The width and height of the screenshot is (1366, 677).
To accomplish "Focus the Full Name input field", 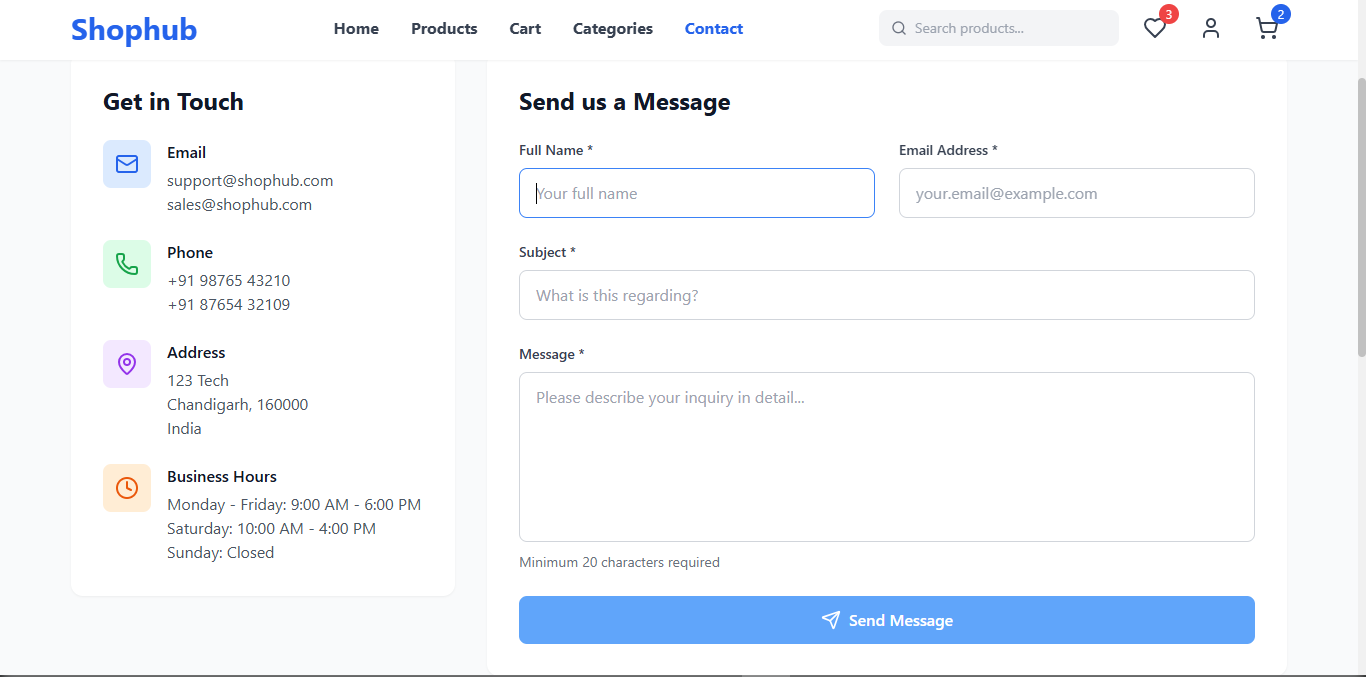I will (697, 193).
